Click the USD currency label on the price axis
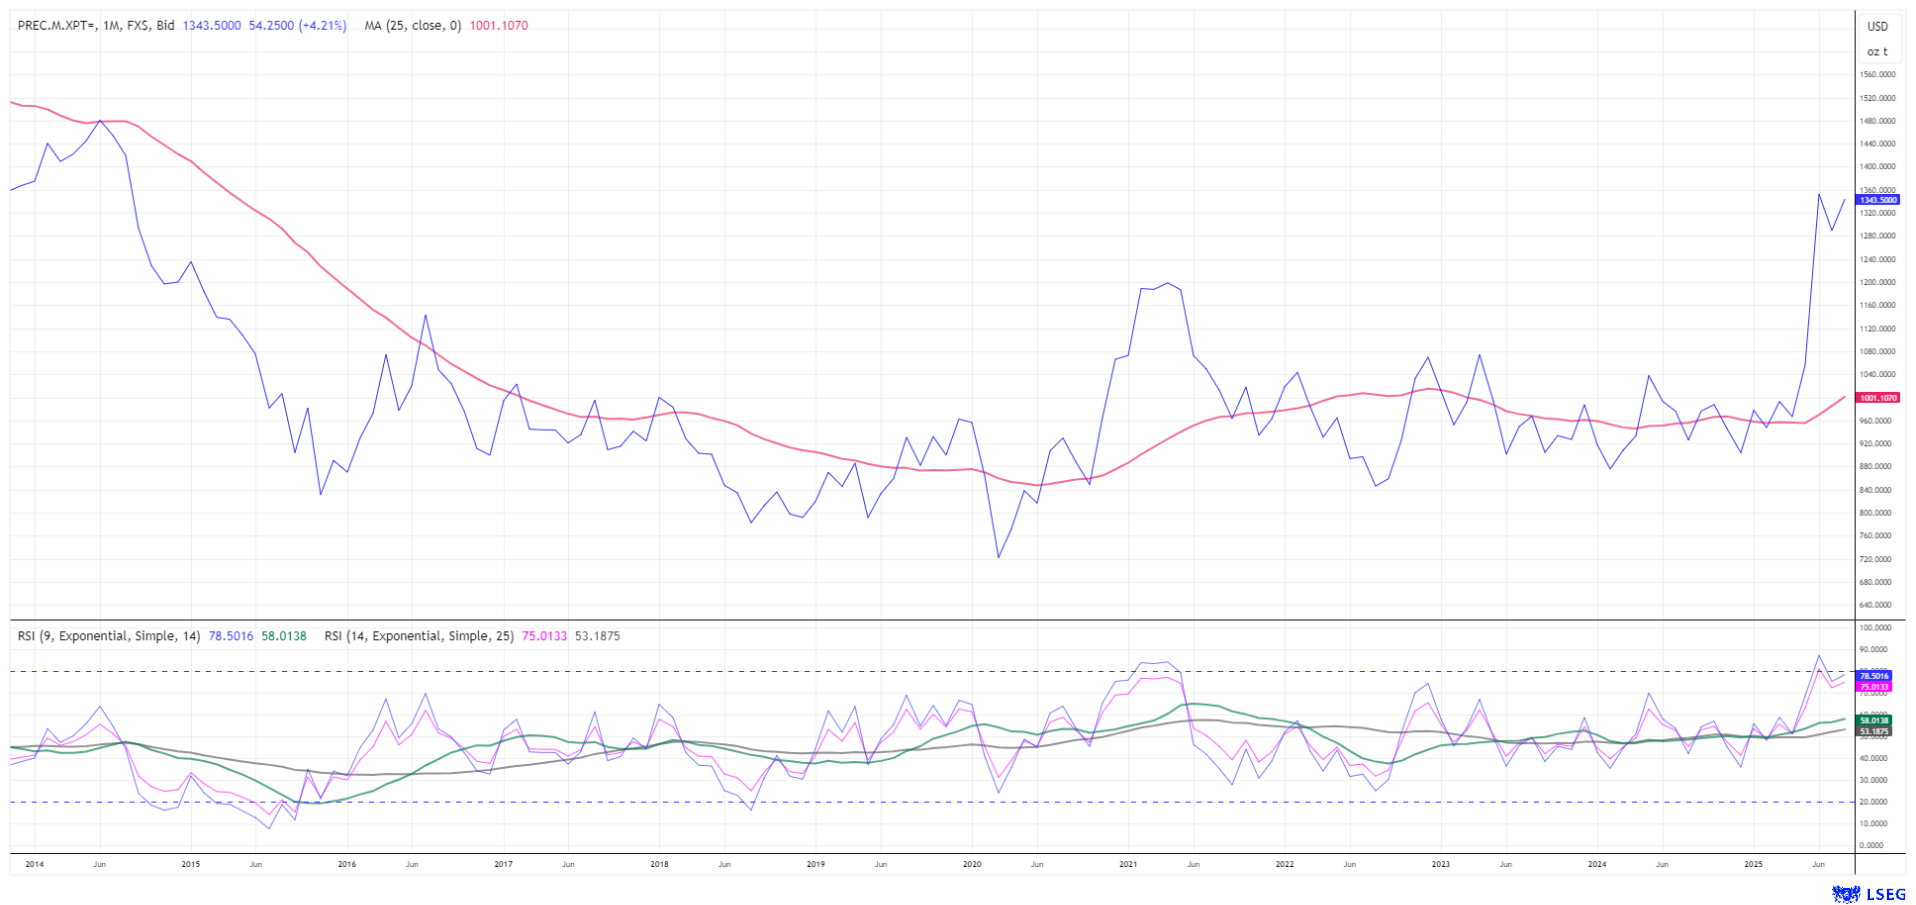The image size is (1916, 905). coord(1877,27)
